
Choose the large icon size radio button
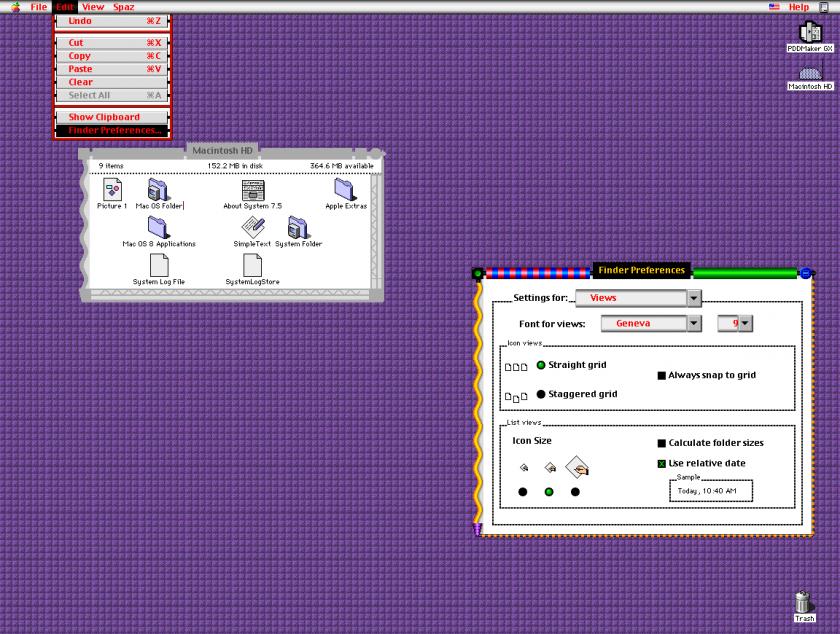pos(575,492)
